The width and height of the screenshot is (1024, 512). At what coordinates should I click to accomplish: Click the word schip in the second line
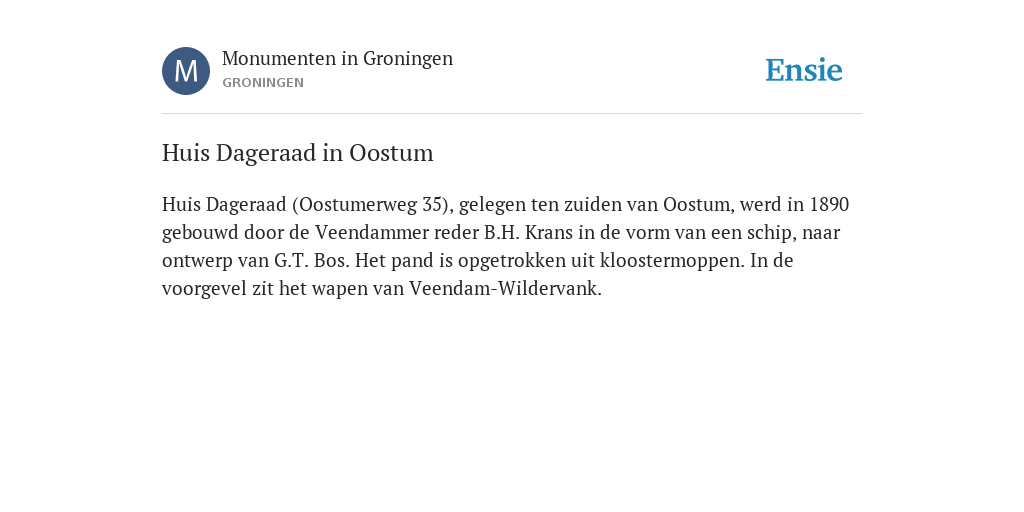pyautogui.click(x=773, y=233)
